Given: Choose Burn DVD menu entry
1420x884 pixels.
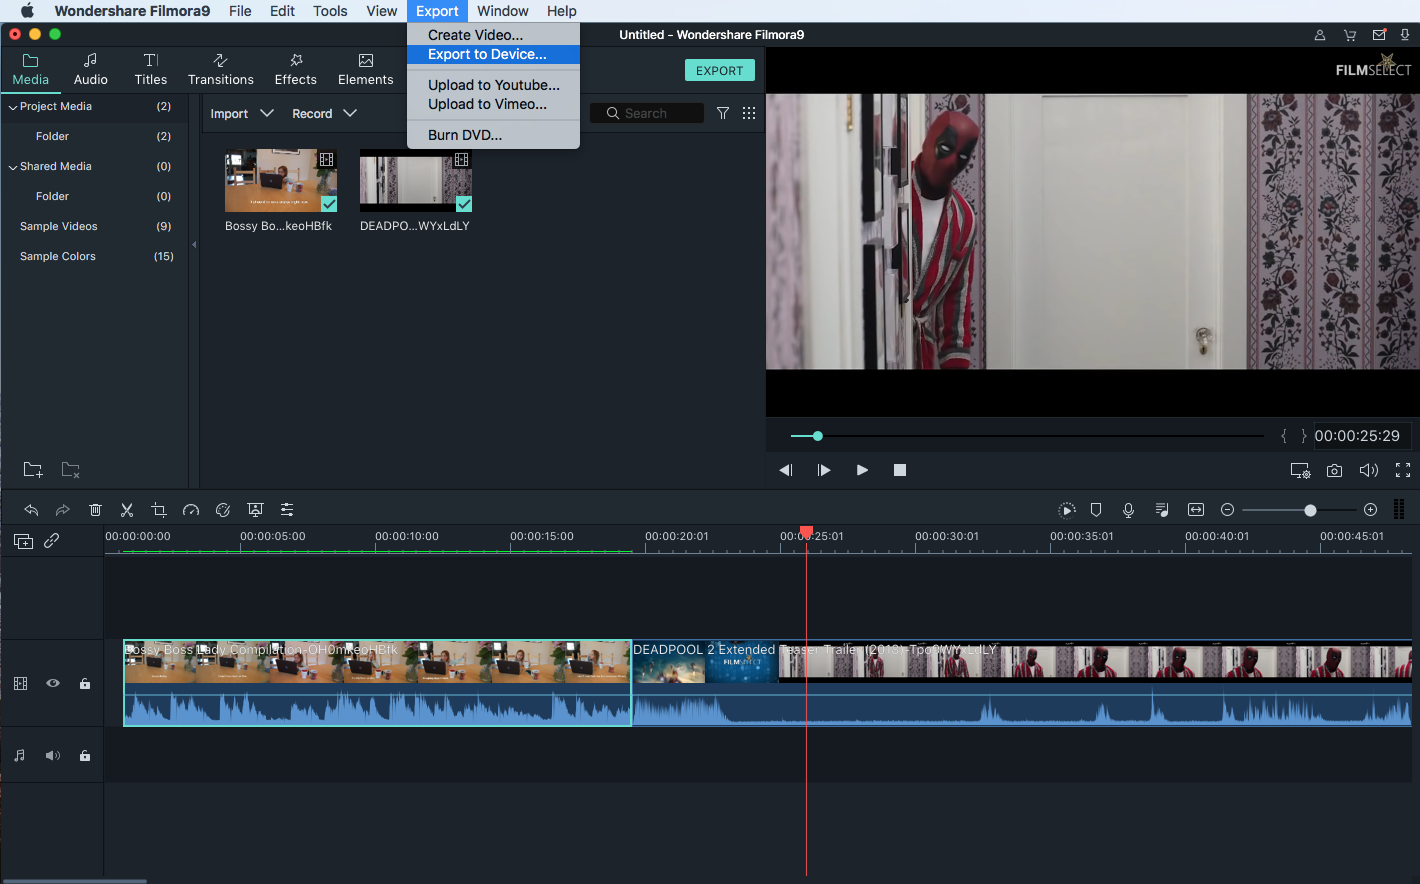Looking at the screenshot, I should pyautogui.click(x=493, y=135).
